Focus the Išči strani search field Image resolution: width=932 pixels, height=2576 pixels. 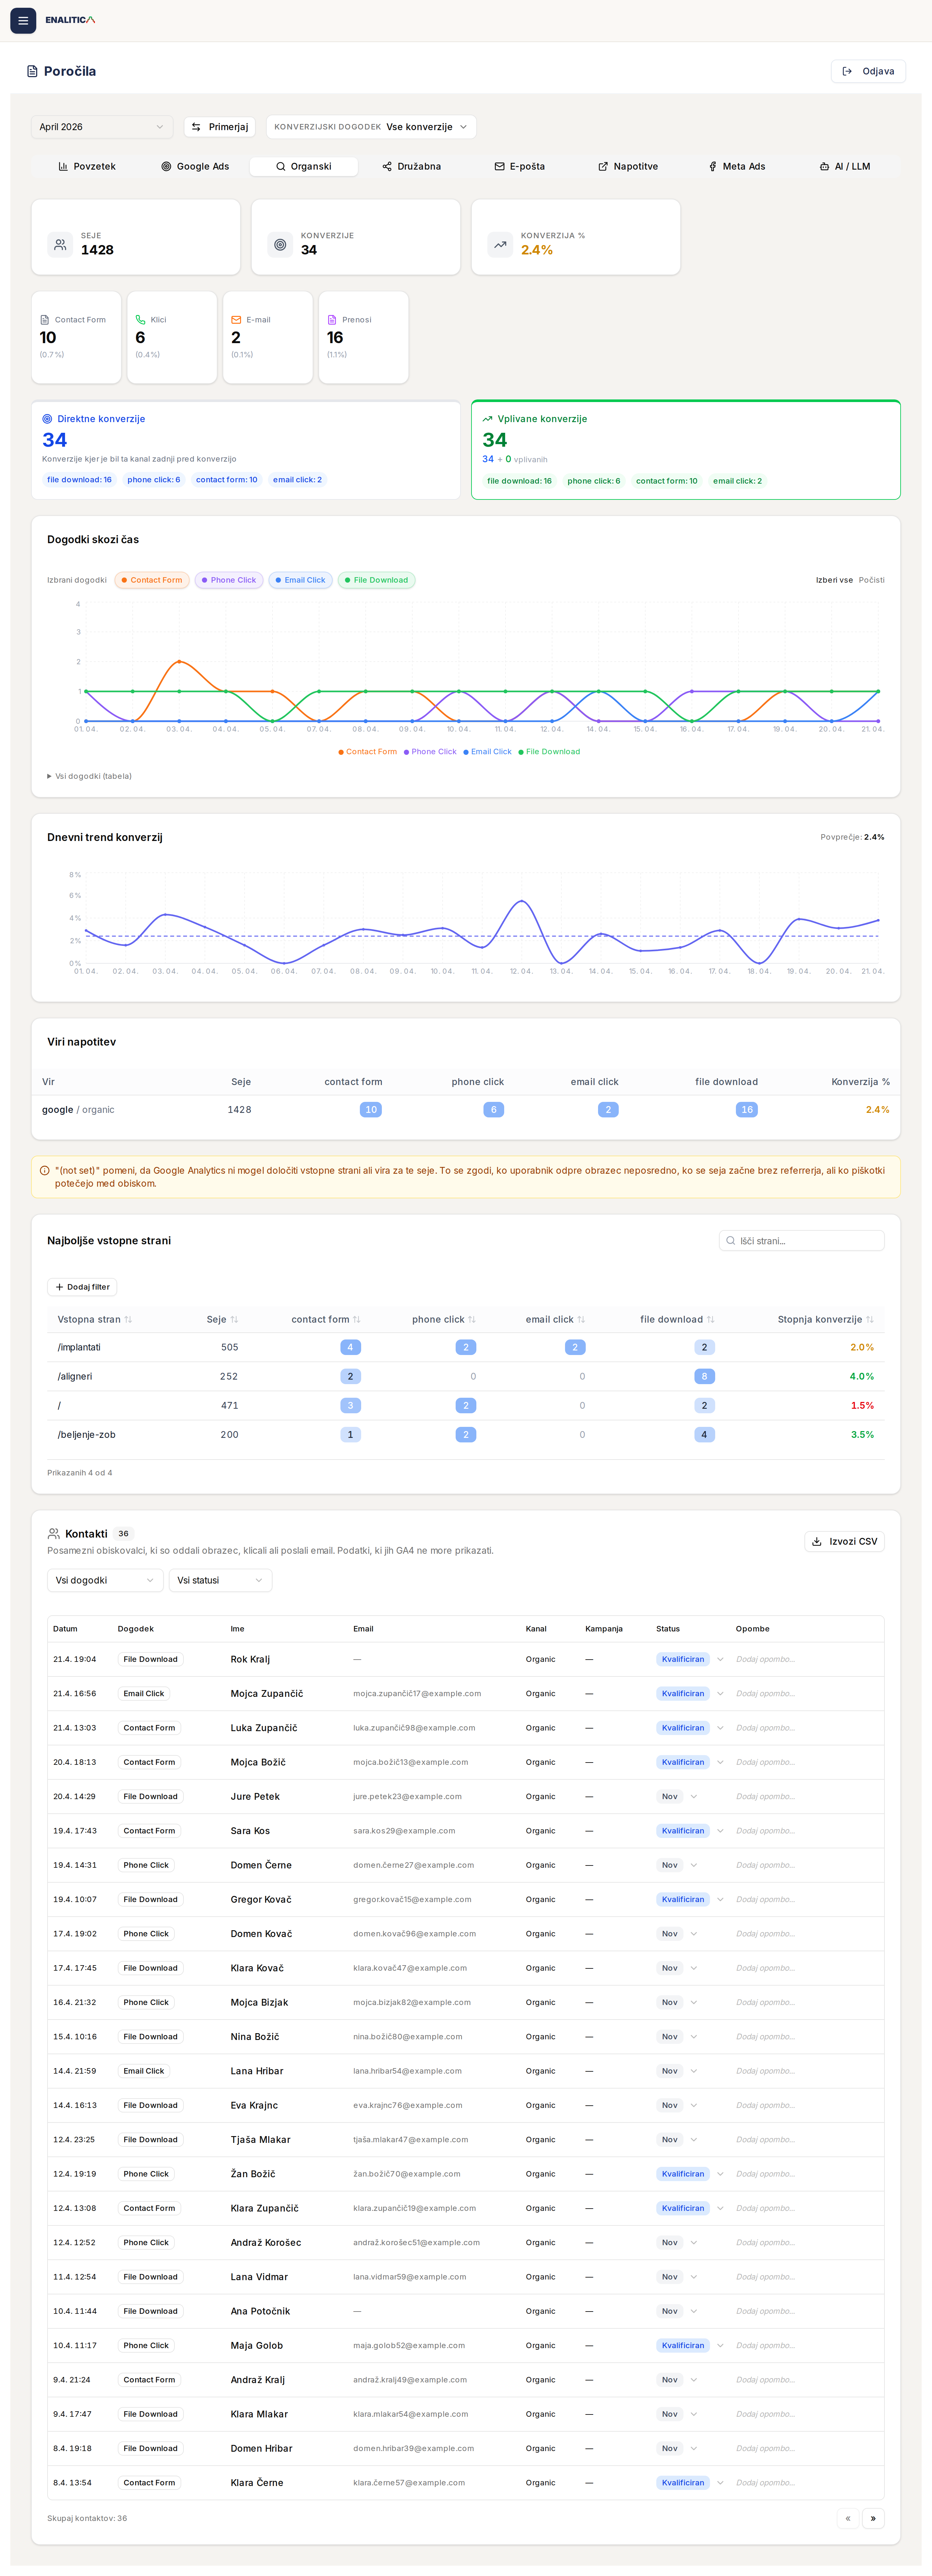pyautogui.click(x=802, y=1241)
